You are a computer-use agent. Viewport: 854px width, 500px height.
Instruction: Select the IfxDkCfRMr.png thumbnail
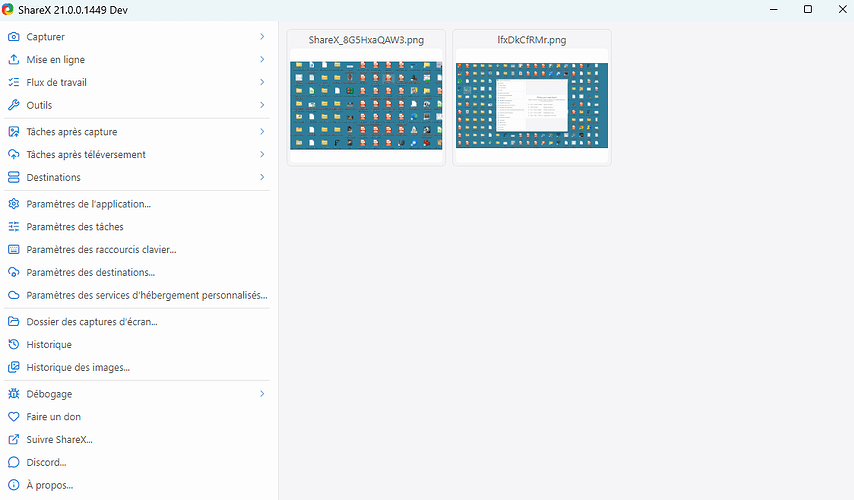click(532, 106)
